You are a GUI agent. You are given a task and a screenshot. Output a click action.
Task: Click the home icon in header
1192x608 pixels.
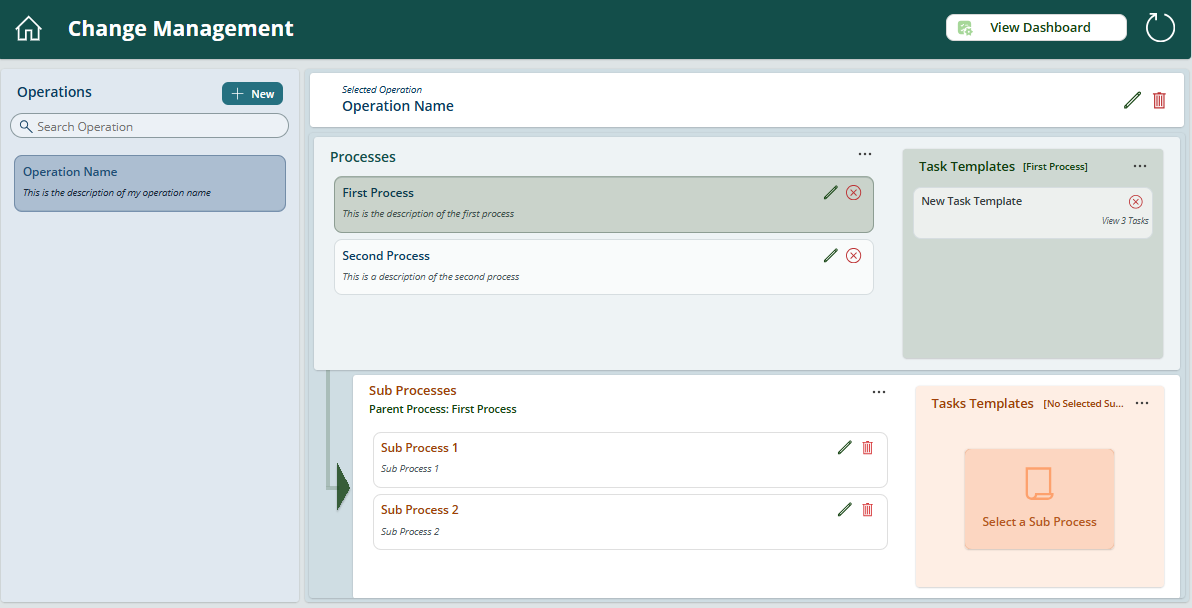click(29, 29)
